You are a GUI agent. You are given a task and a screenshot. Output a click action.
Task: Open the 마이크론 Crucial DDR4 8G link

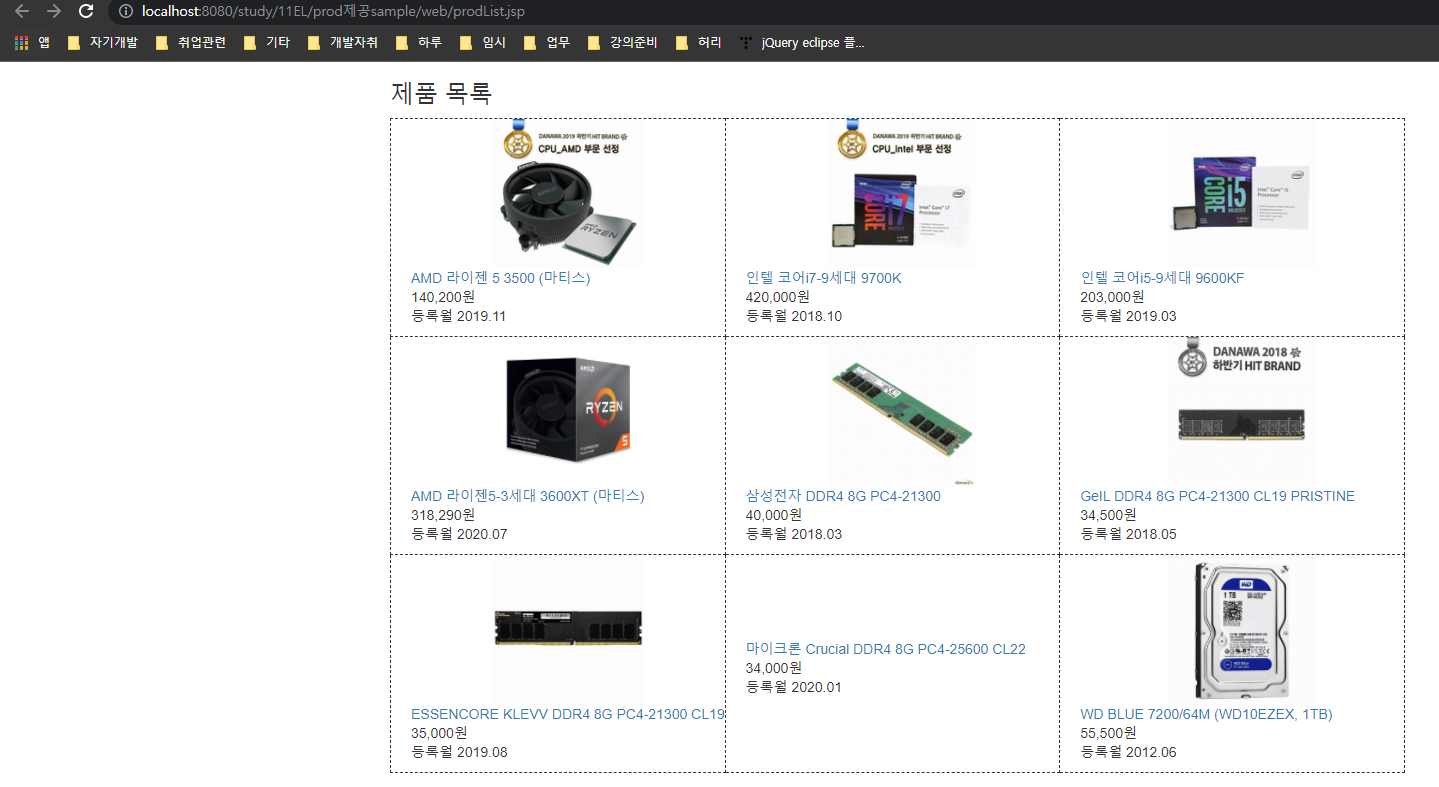tap(886, 649)
